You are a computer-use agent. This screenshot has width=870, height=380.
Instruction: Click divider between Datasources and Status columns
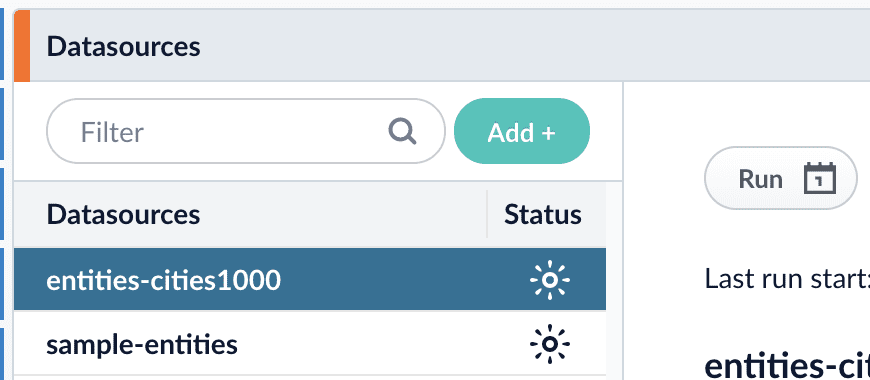click(x=487, y=214)
